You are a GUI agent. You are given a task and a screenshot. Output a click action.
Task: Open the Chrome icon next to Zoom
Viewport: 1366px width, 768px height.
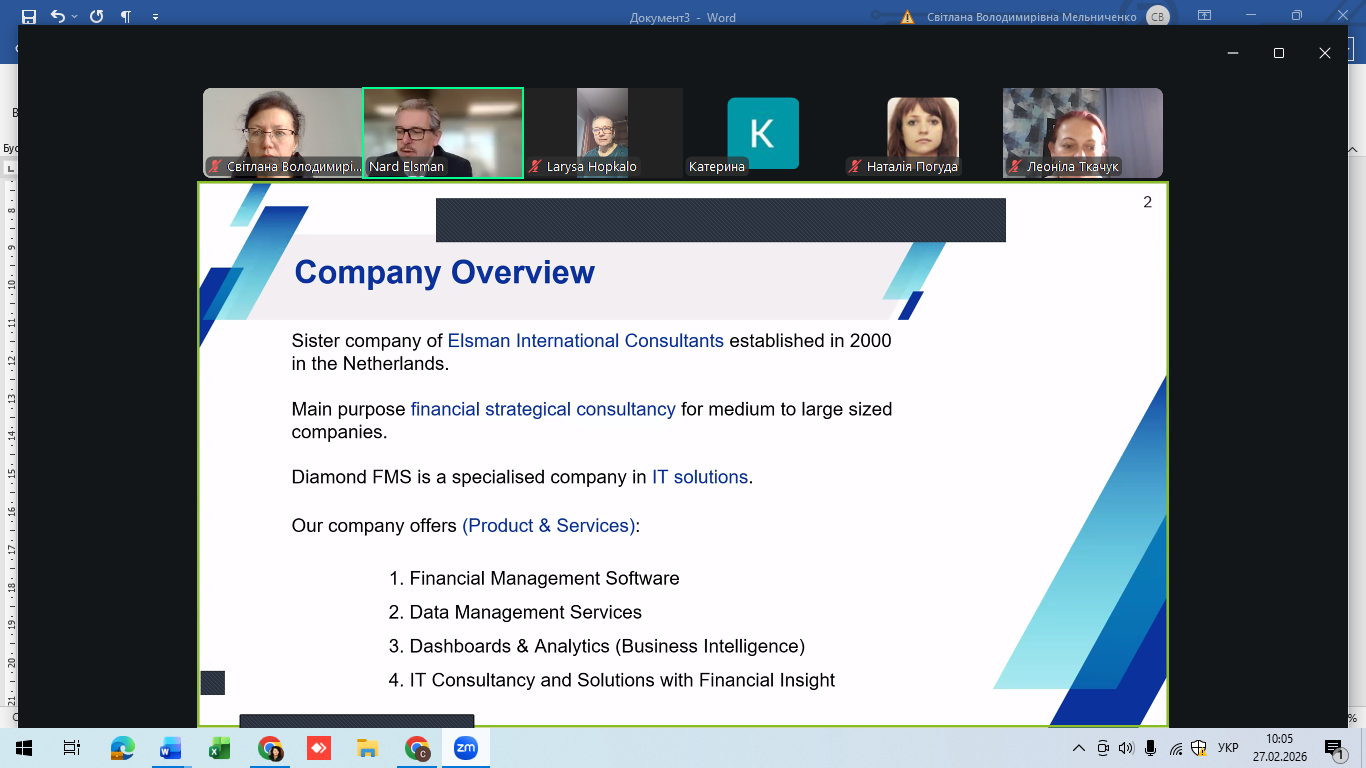pos(417,748)
